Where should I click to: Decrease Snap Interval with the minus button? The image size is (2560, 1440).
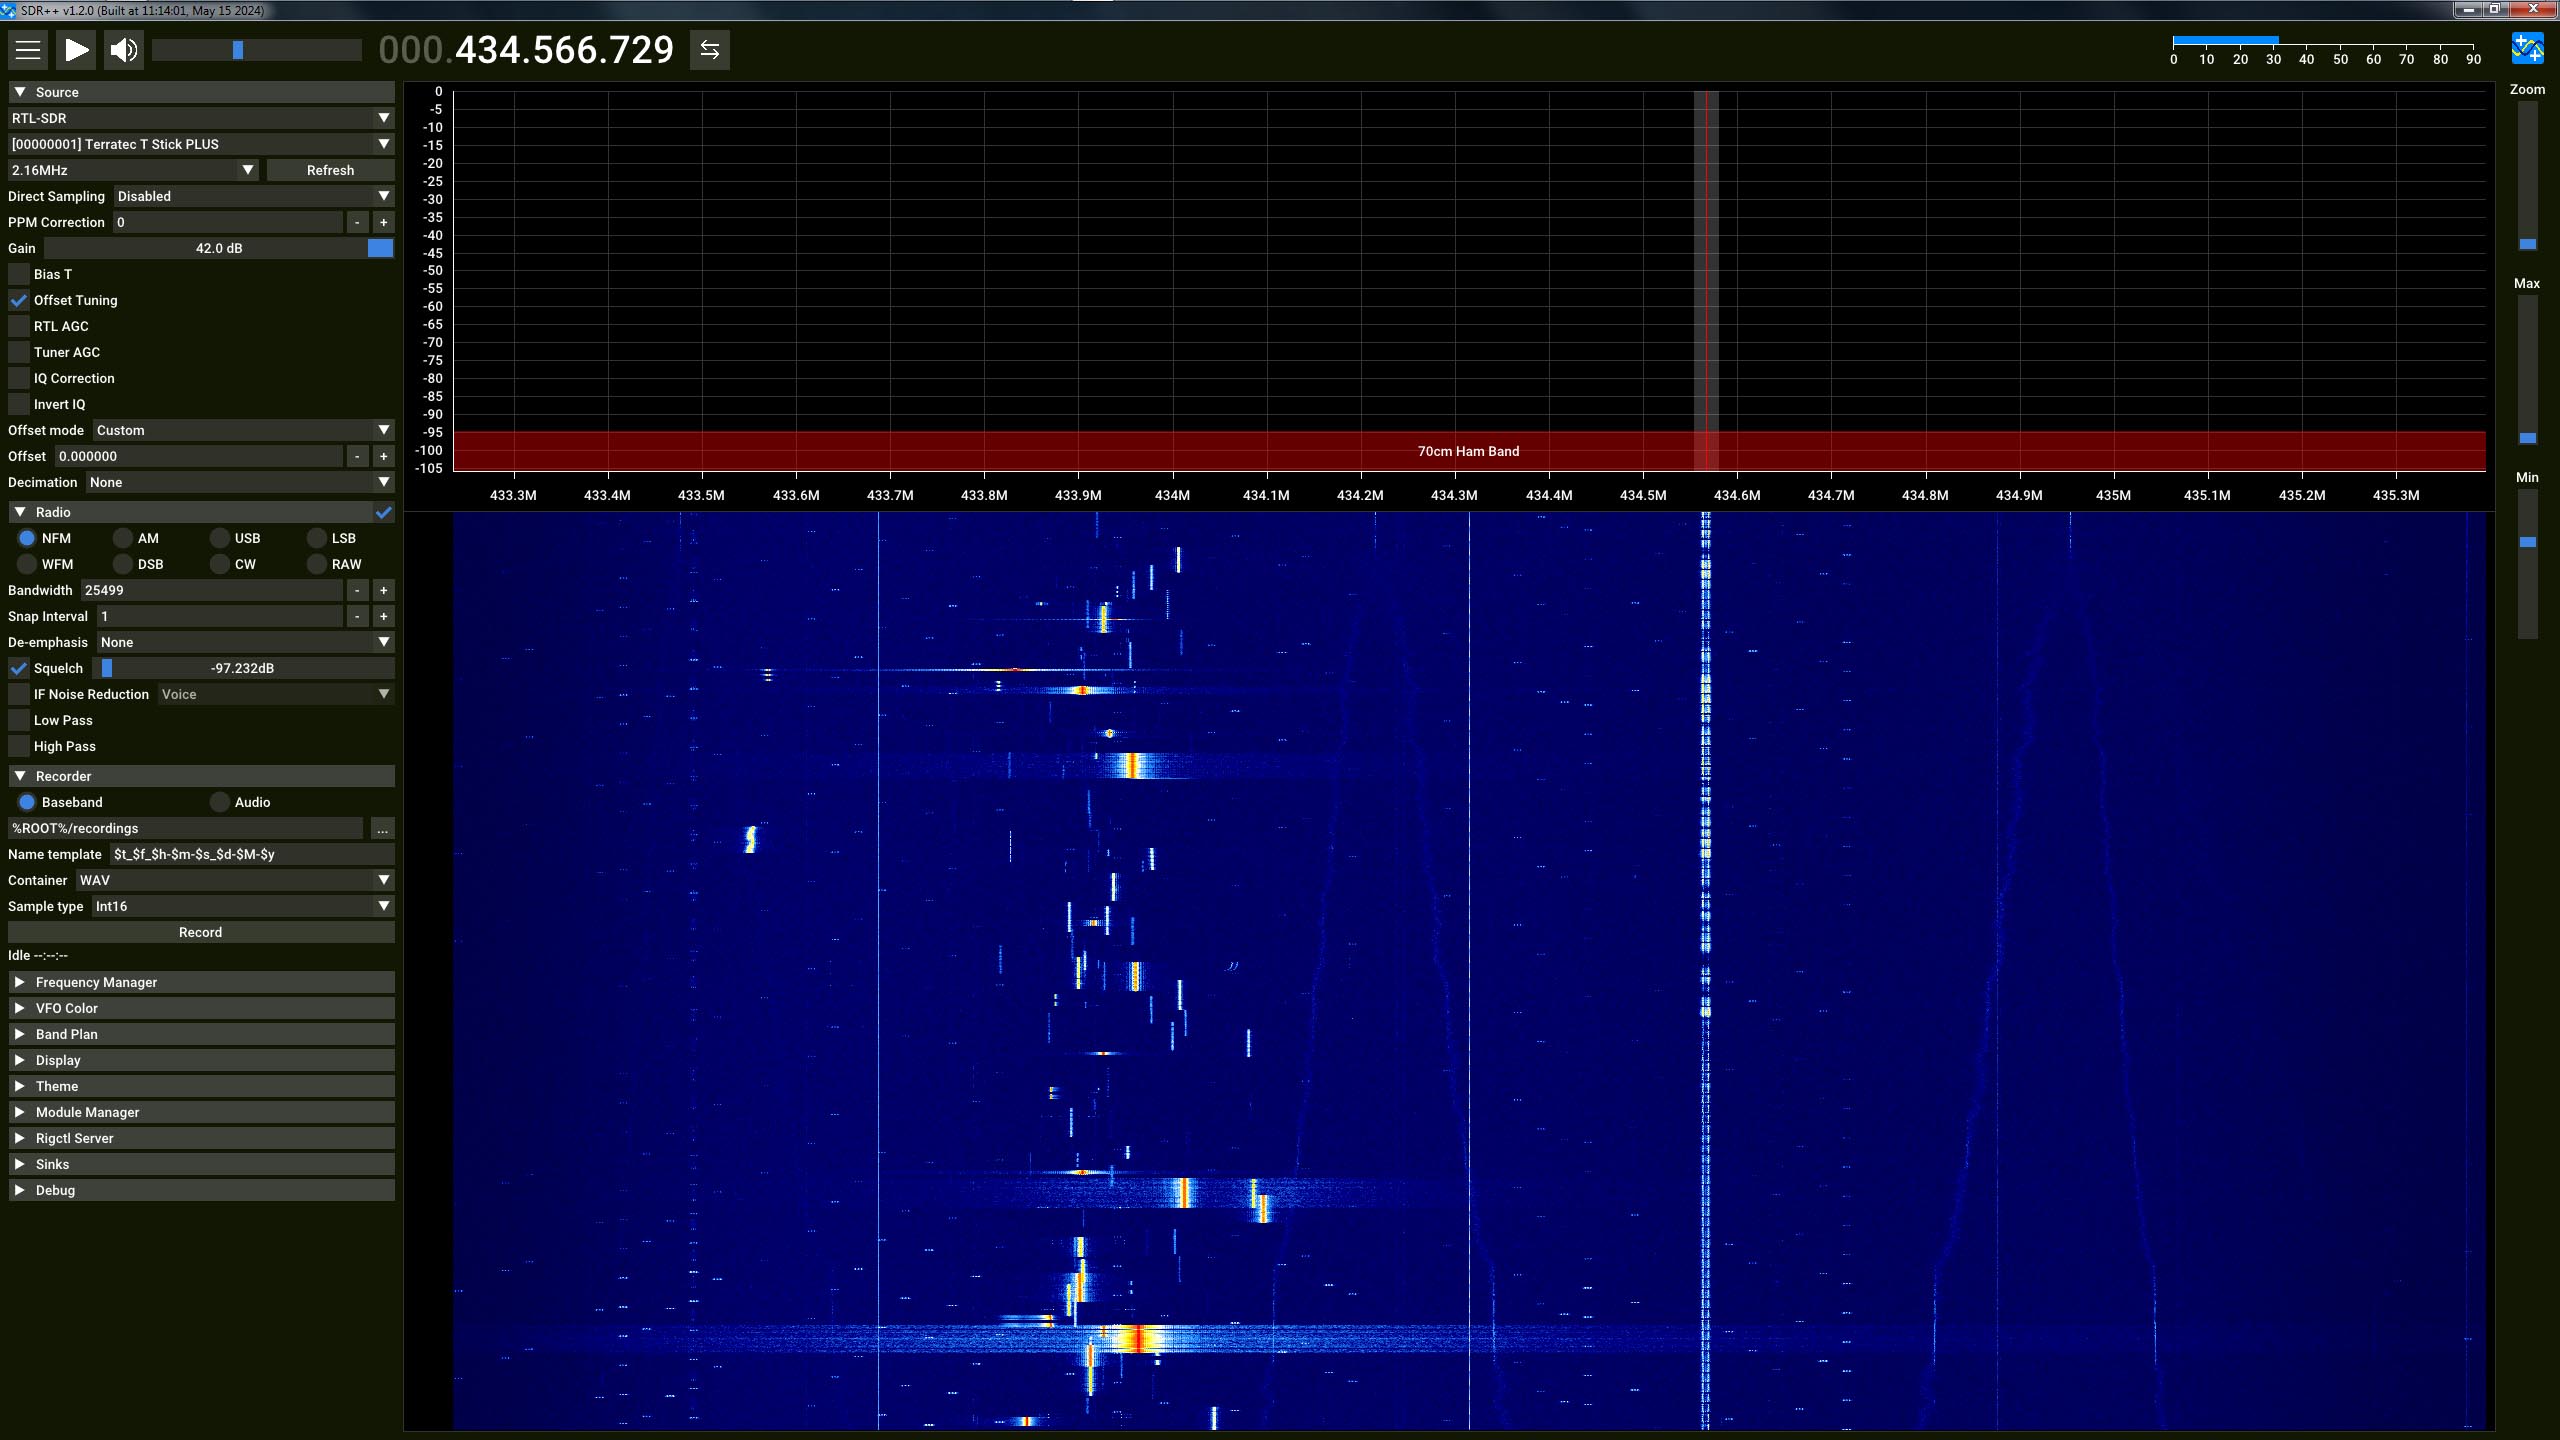[357, 616]
